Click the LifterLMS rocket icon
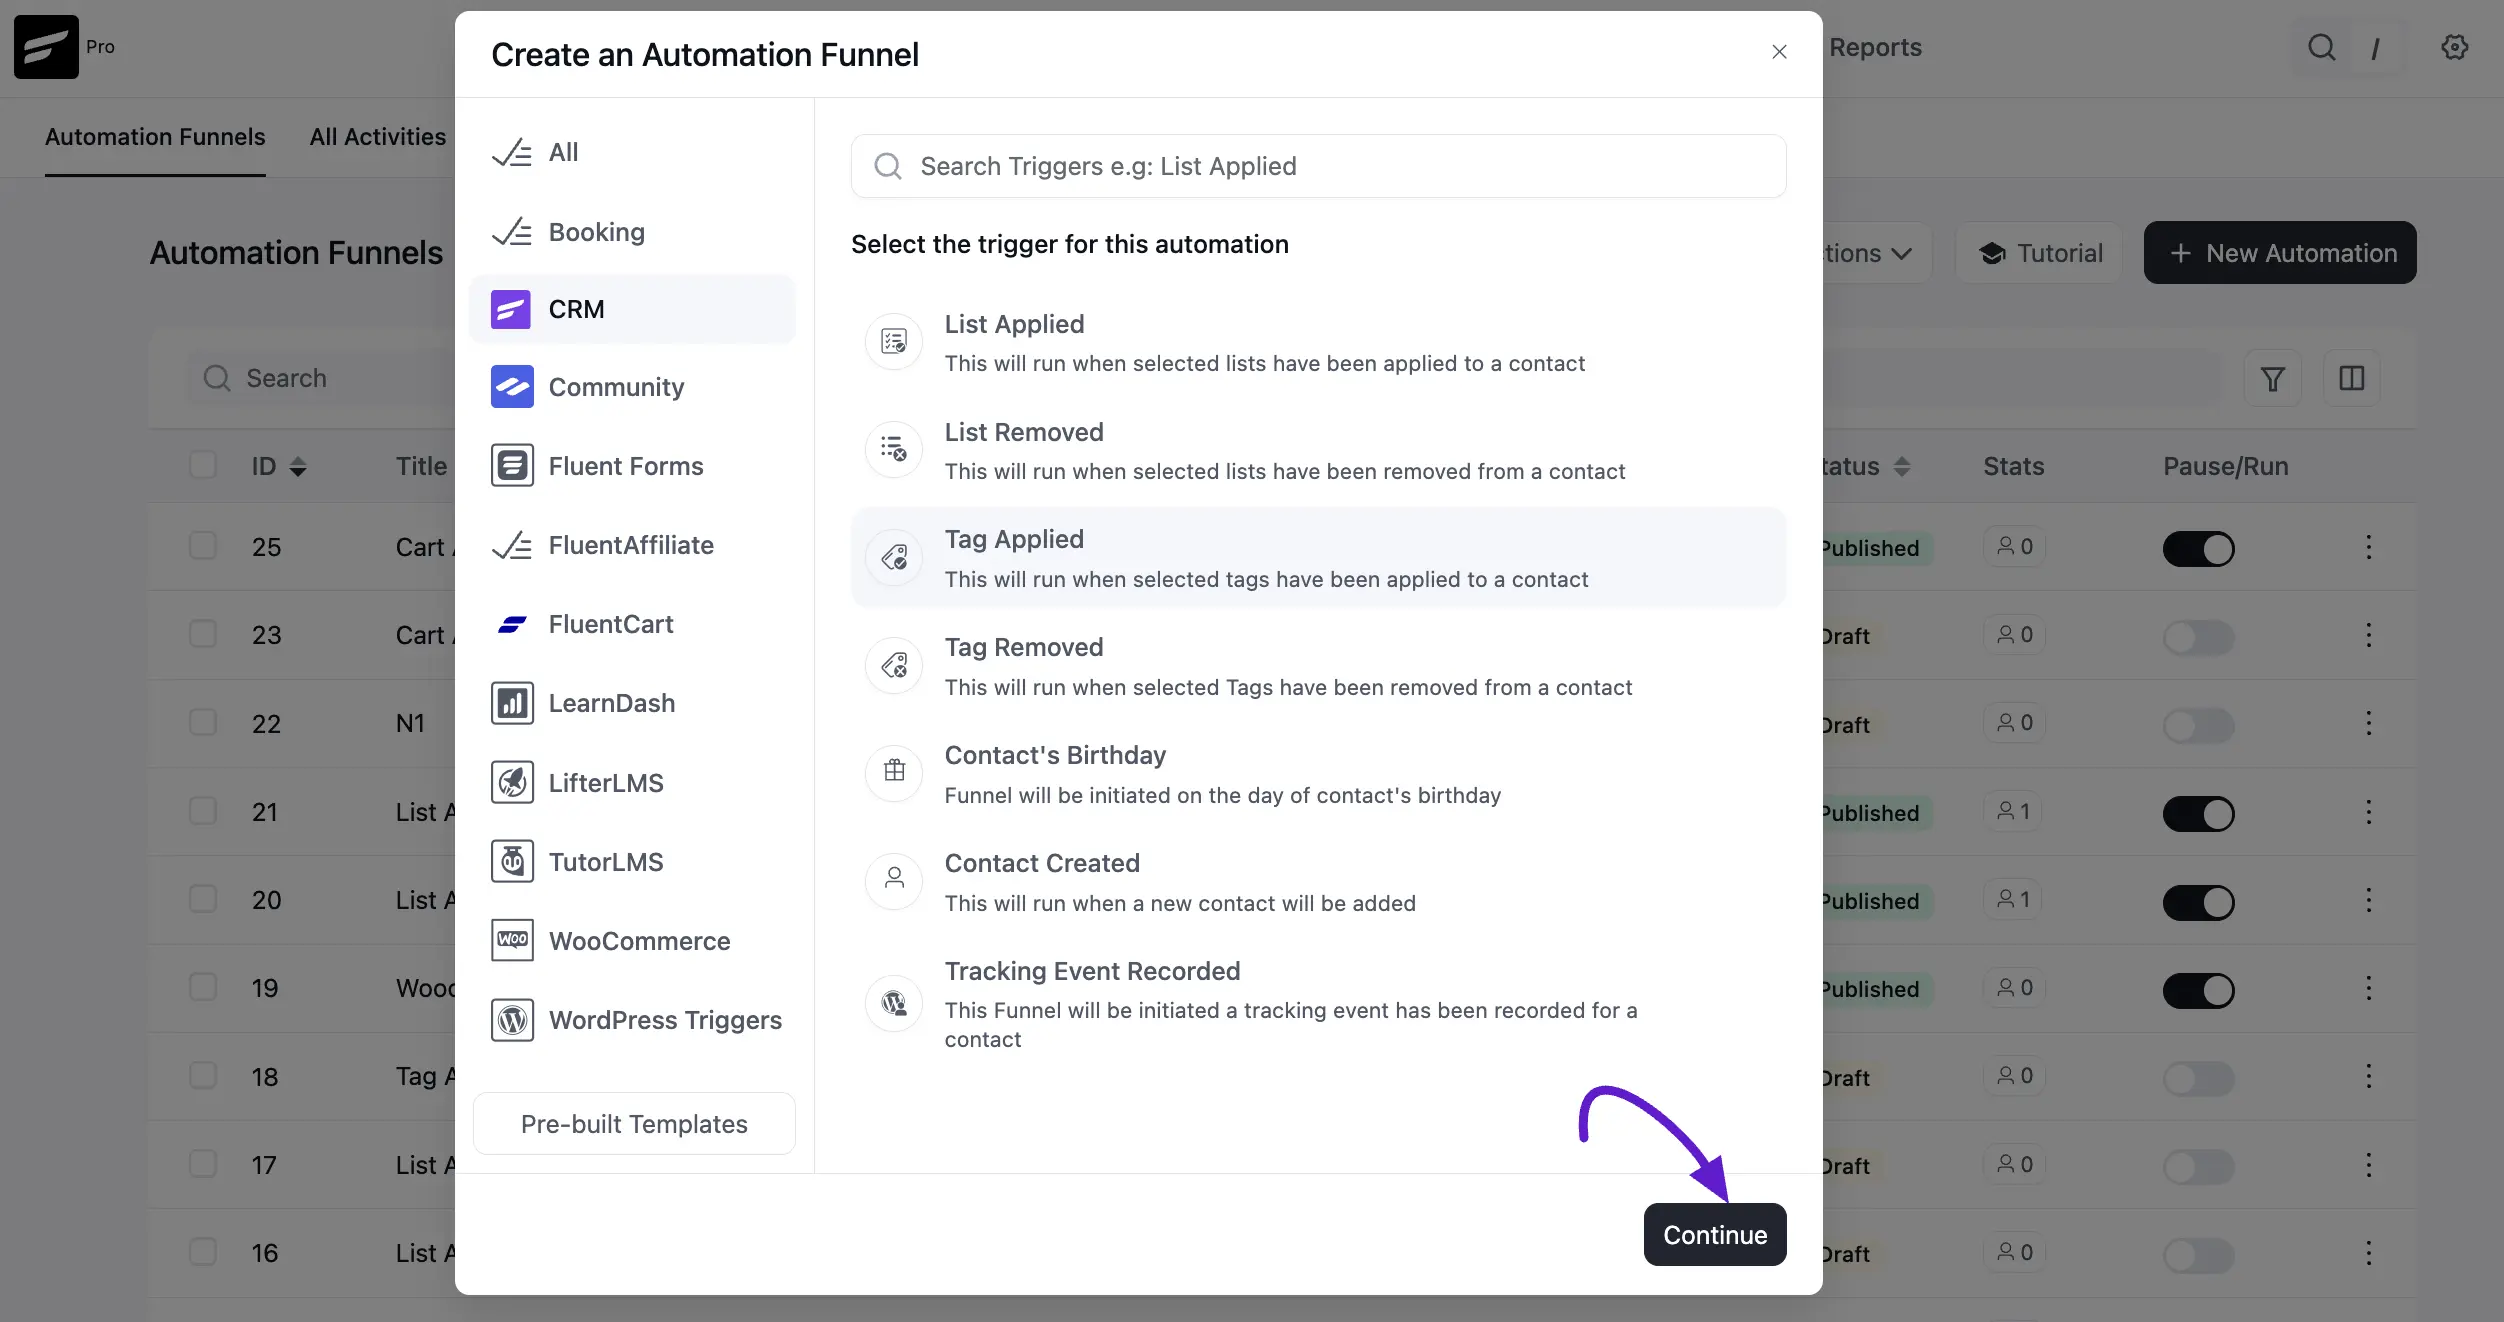 click(512, 782)
